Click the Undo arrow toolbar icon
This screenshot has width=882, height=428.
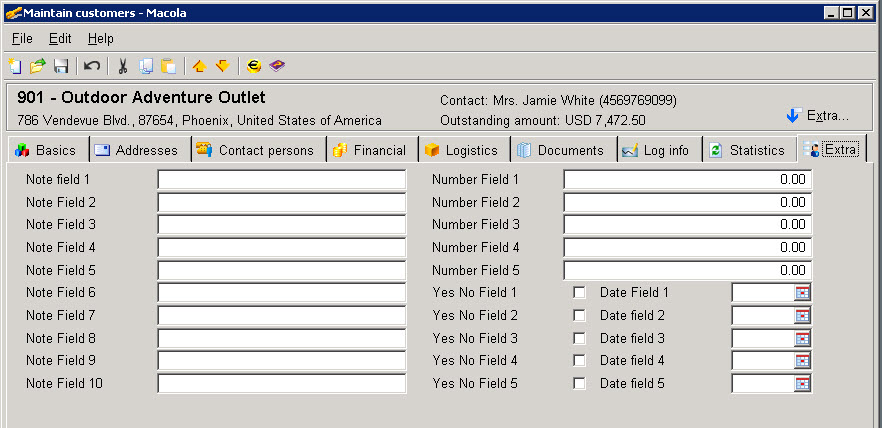(x=92, y=66)
